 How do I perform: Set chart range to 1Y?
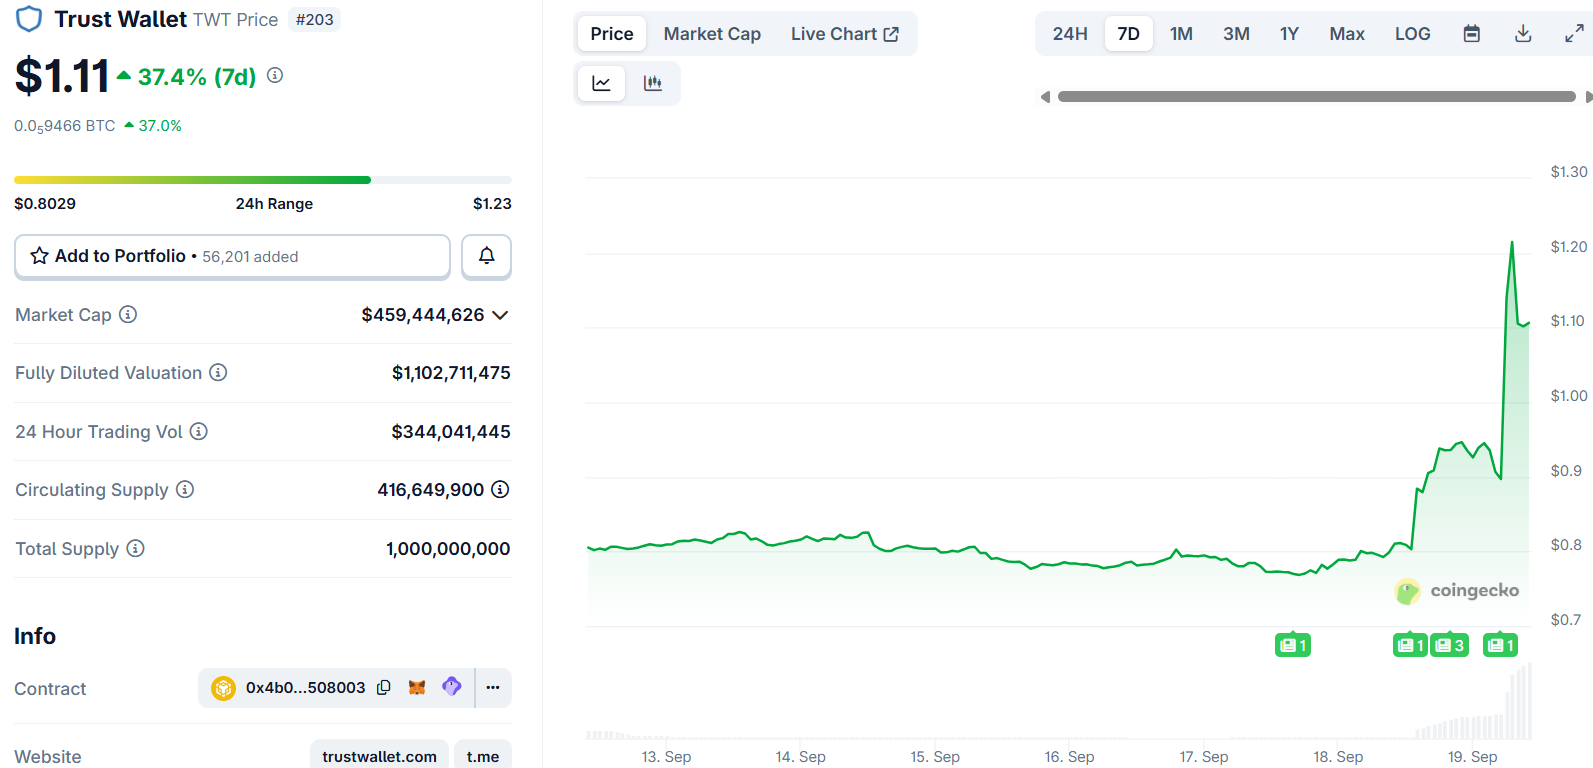[x=1289, y=34]
